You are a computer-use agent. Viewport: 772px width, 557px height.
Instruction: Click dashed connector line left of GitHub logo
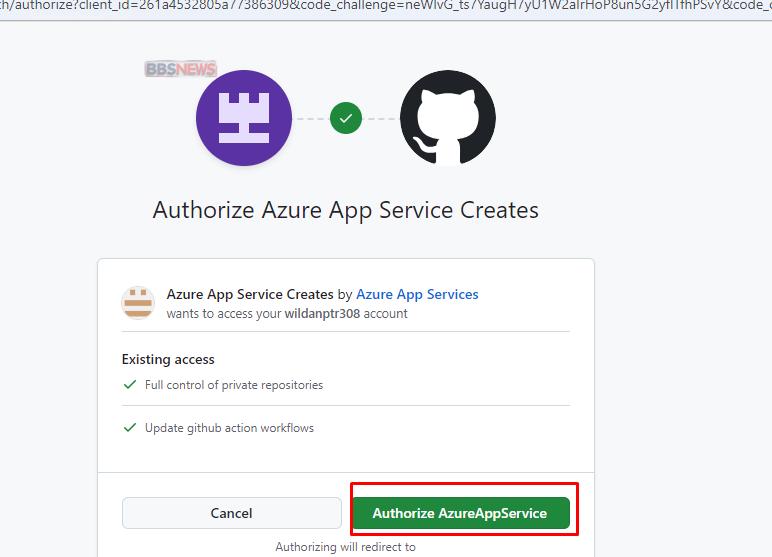tap(380, 118)
